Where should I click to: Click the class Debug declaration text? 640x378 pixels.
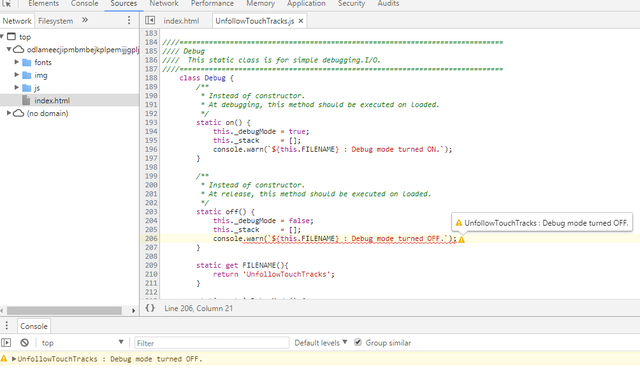click(x=206, y=78)
